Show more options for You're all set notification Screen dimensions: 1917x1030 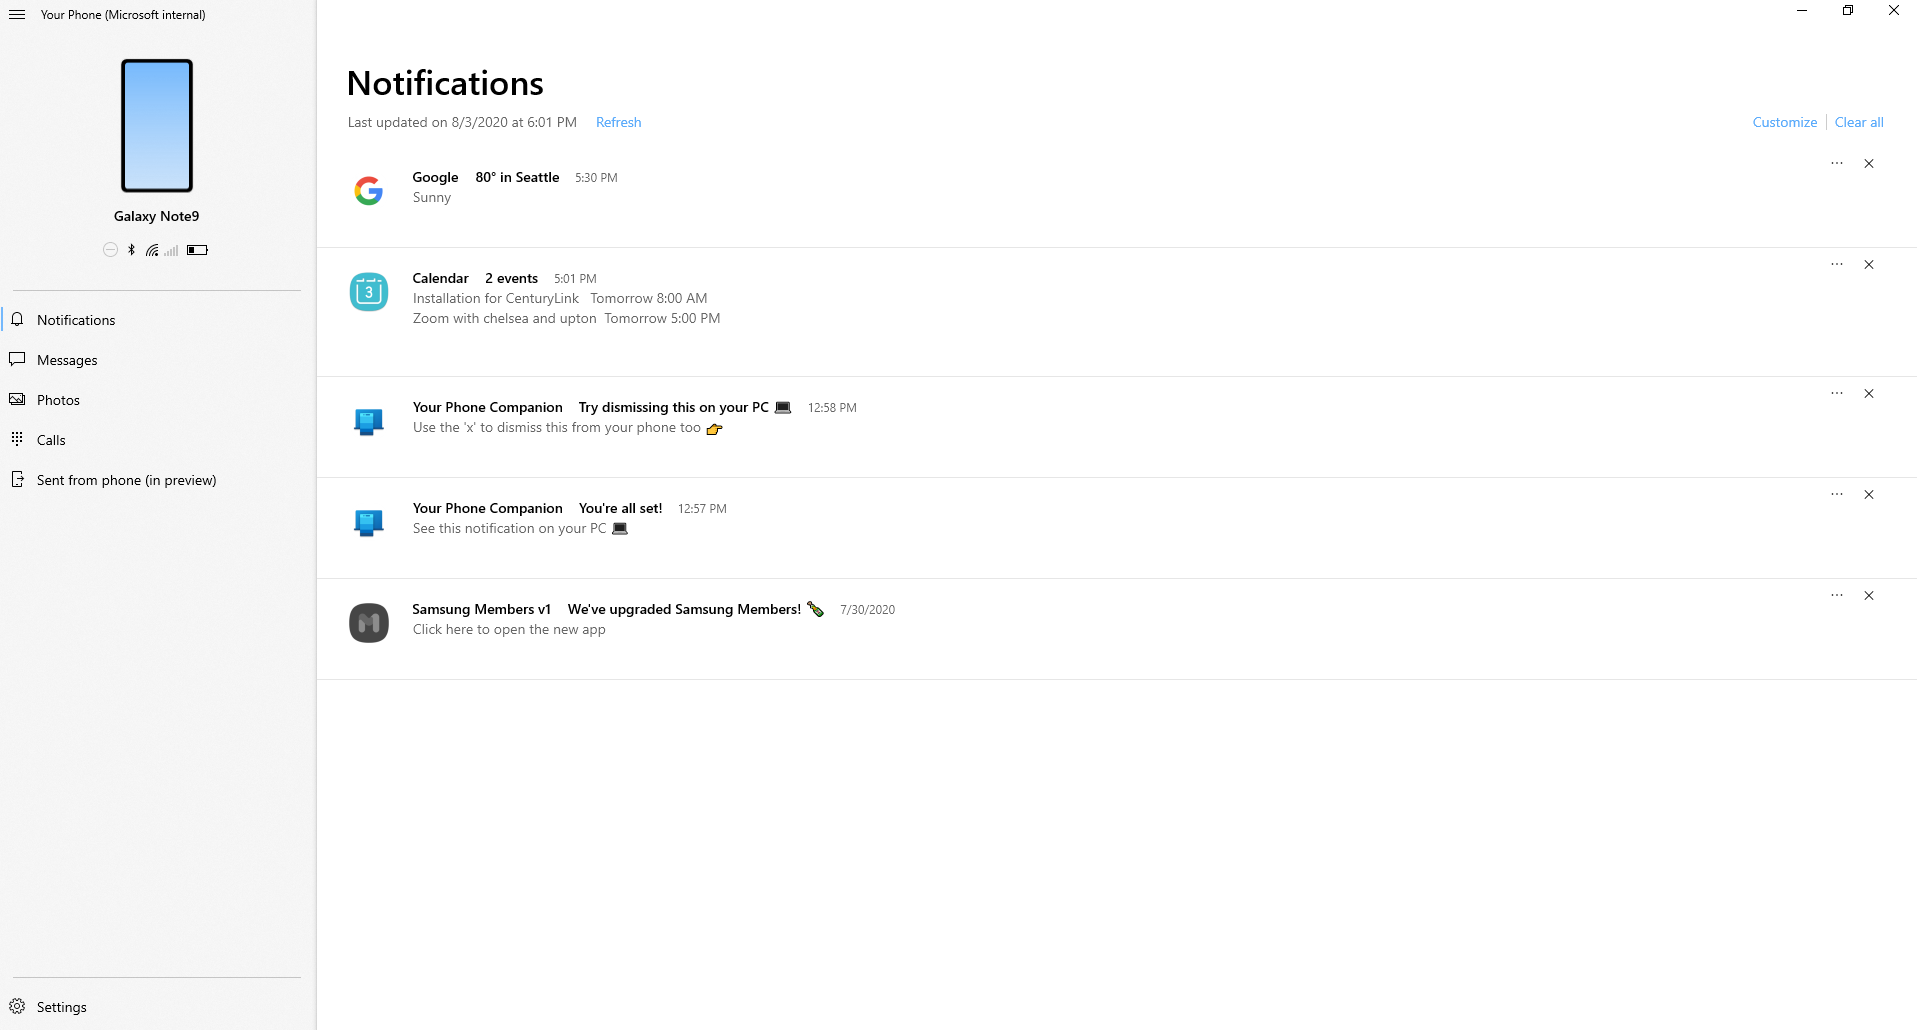[x=1837, y=495]
